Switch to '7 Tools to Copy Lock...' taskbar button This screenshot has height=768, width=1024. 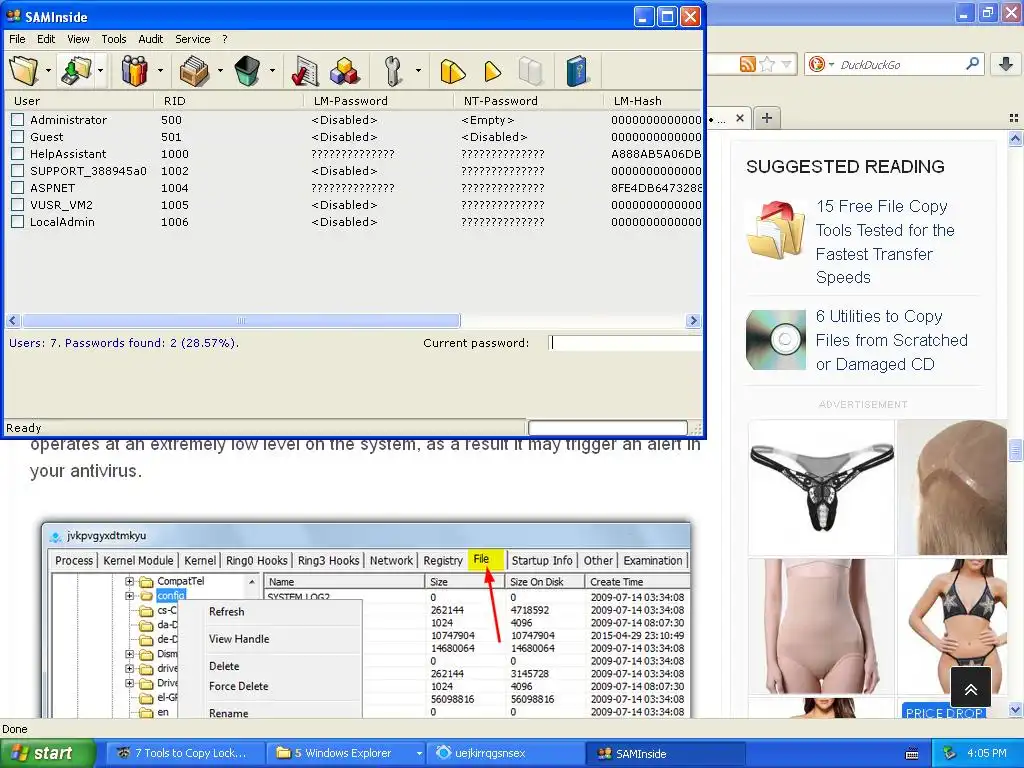pos(185,754)
